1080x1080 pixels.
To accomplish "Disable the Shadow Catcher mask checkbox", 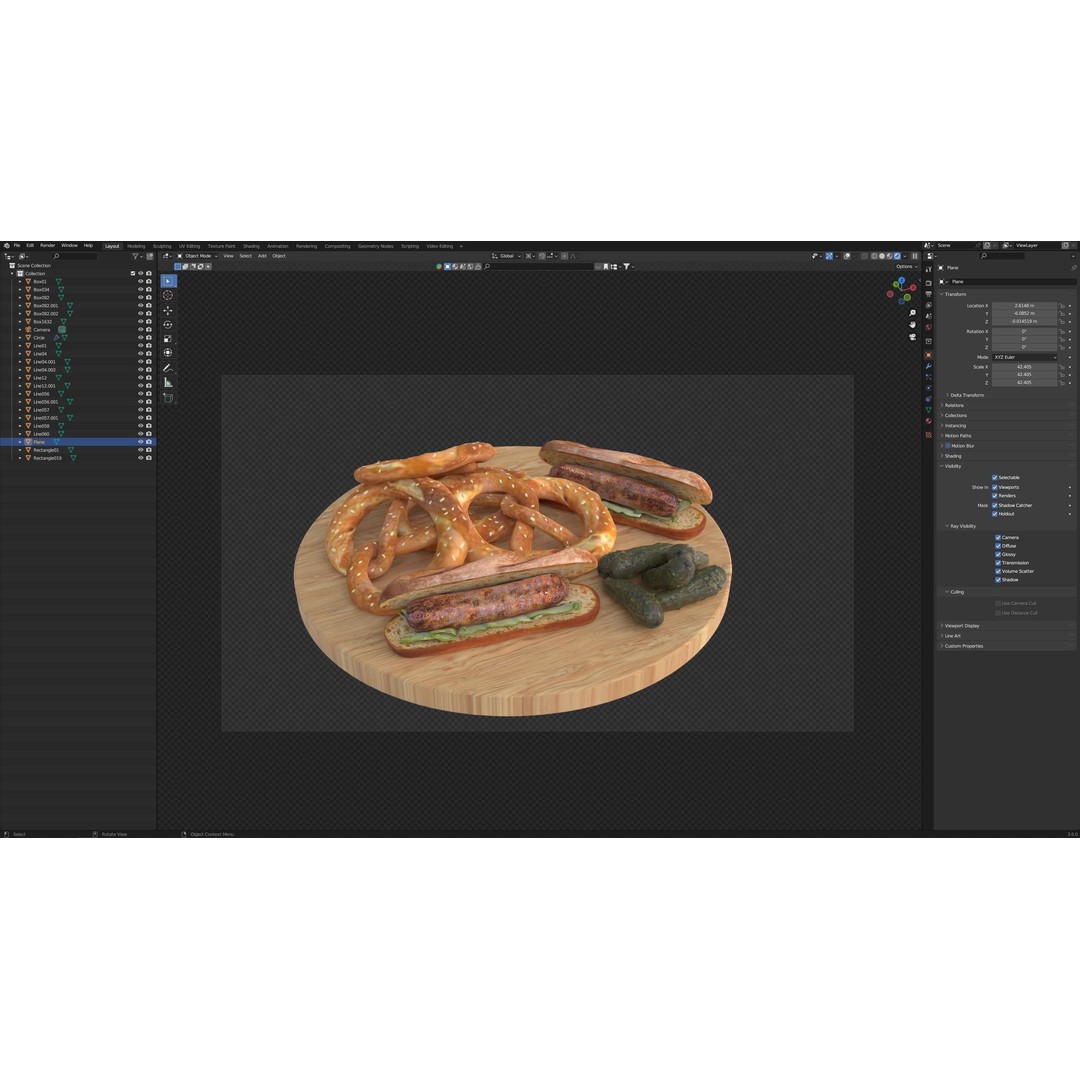I will (995, 505).
